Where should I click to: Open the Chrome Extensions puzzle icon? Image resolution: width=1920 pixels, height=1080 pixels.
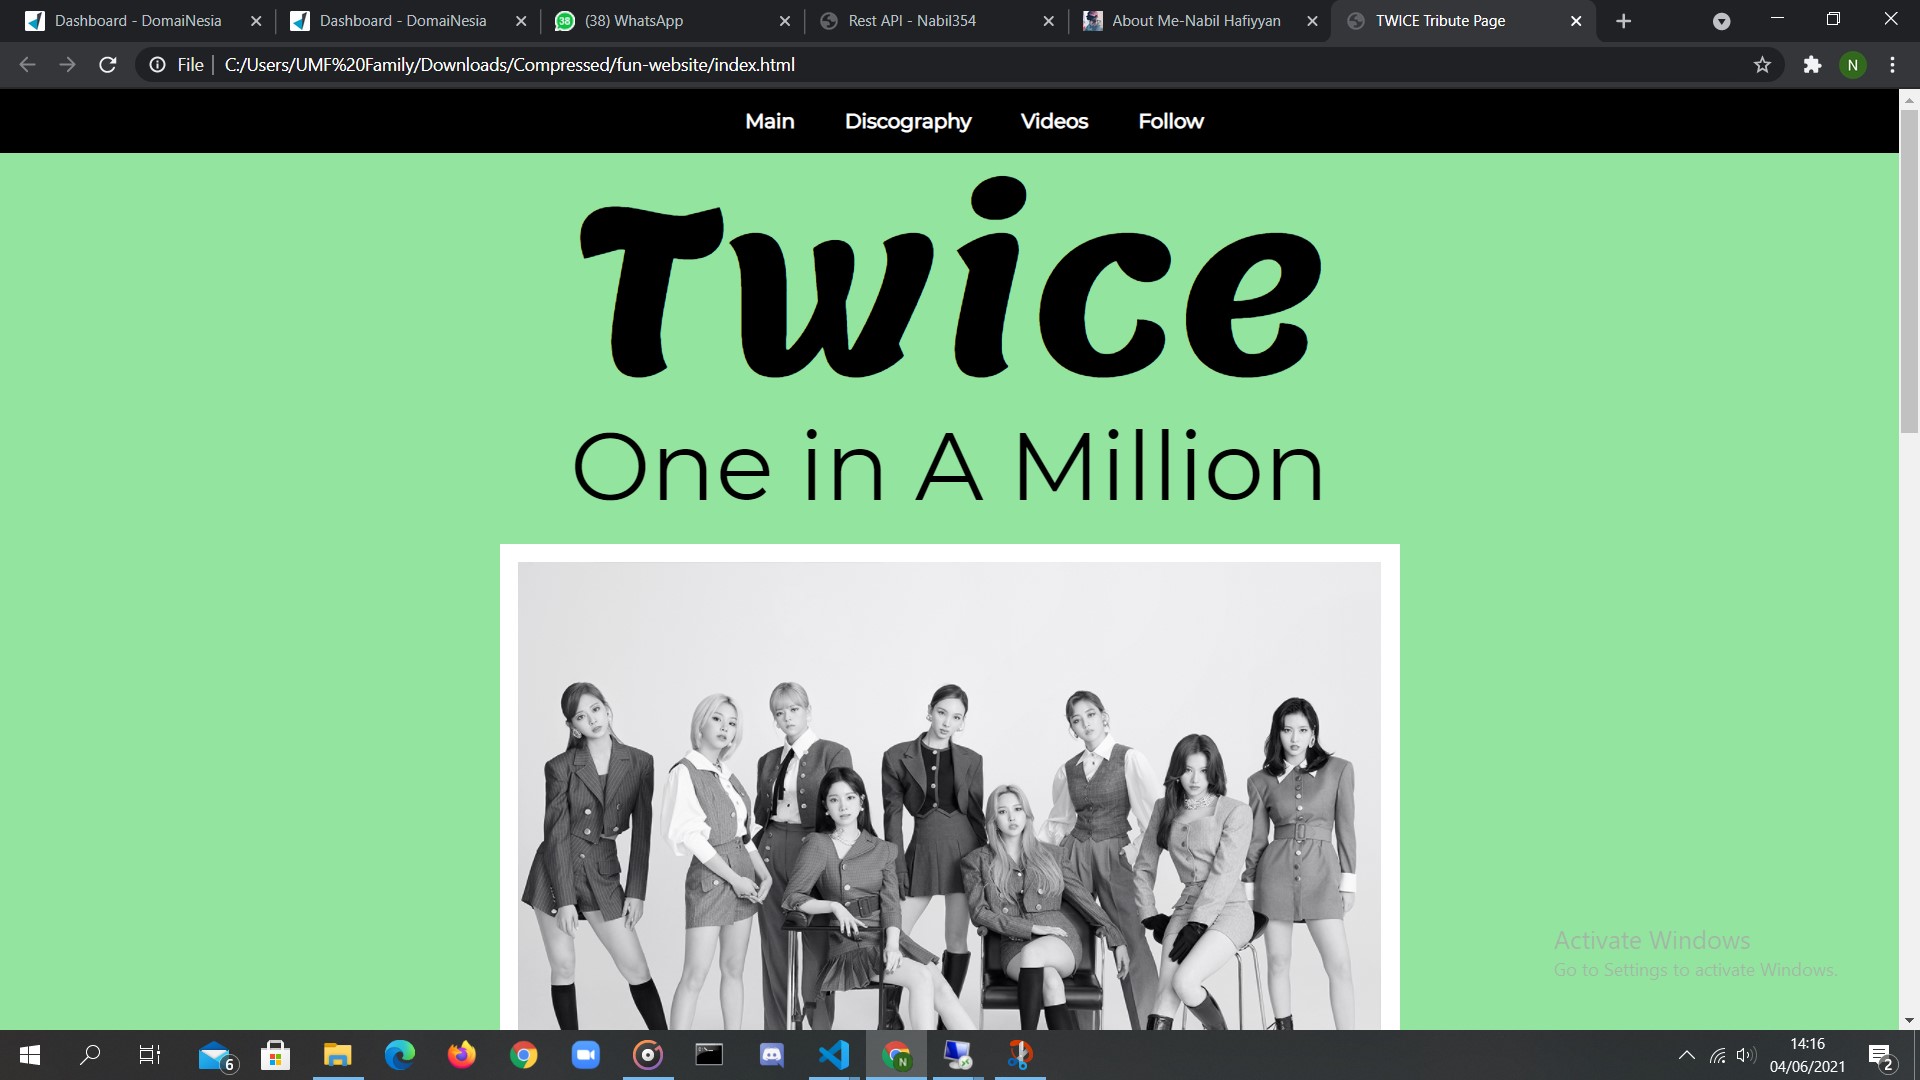click(1812, 65)
